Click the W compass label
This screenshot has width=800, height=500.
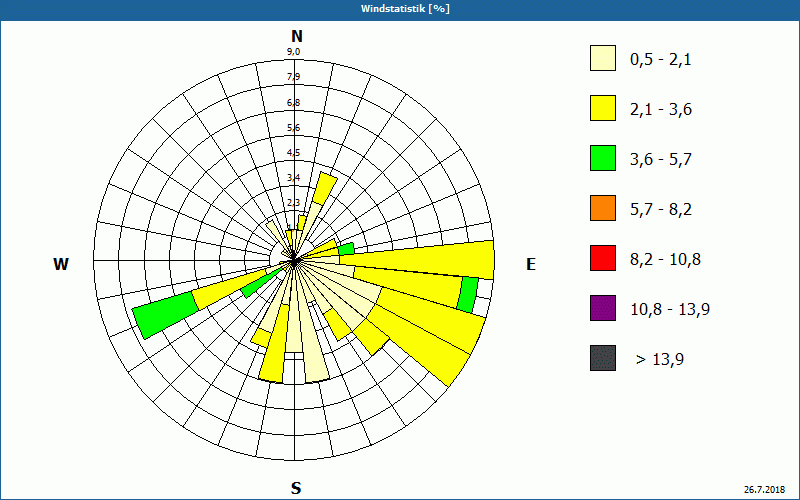pos(61,264)
